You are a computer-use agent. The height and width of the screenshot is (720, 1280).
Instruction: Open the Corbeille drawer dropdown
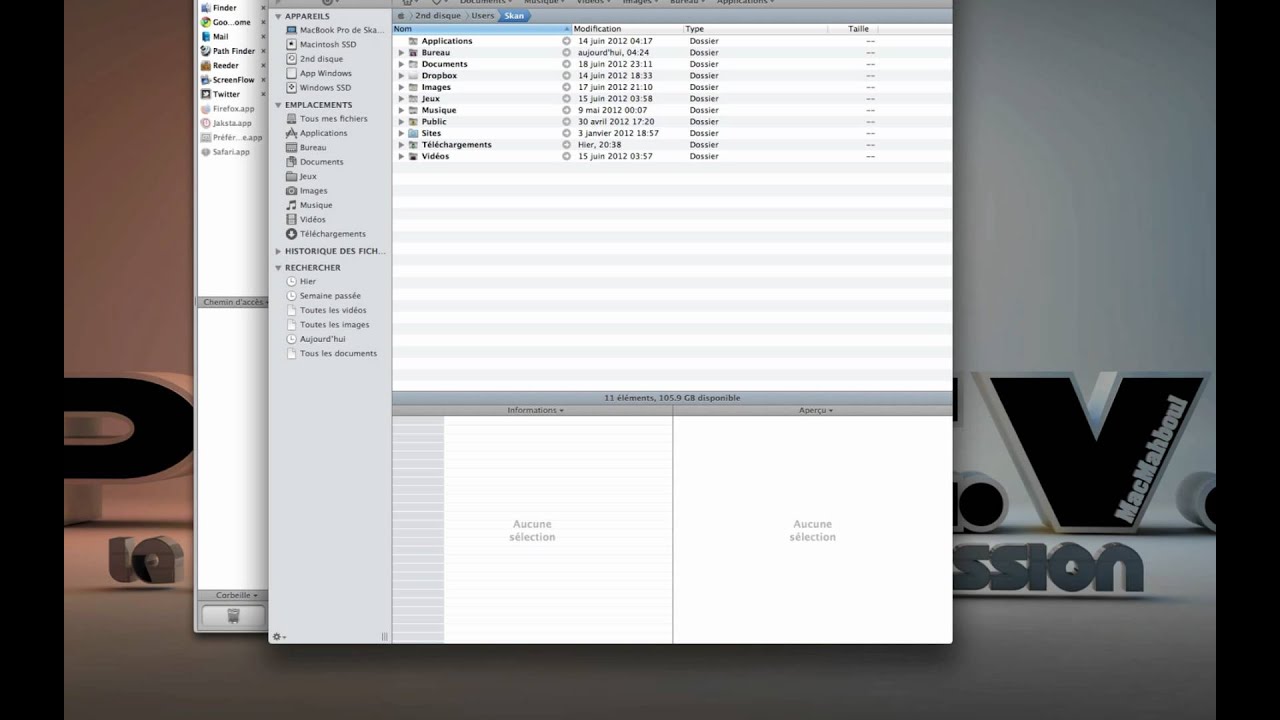pos(237,595)
